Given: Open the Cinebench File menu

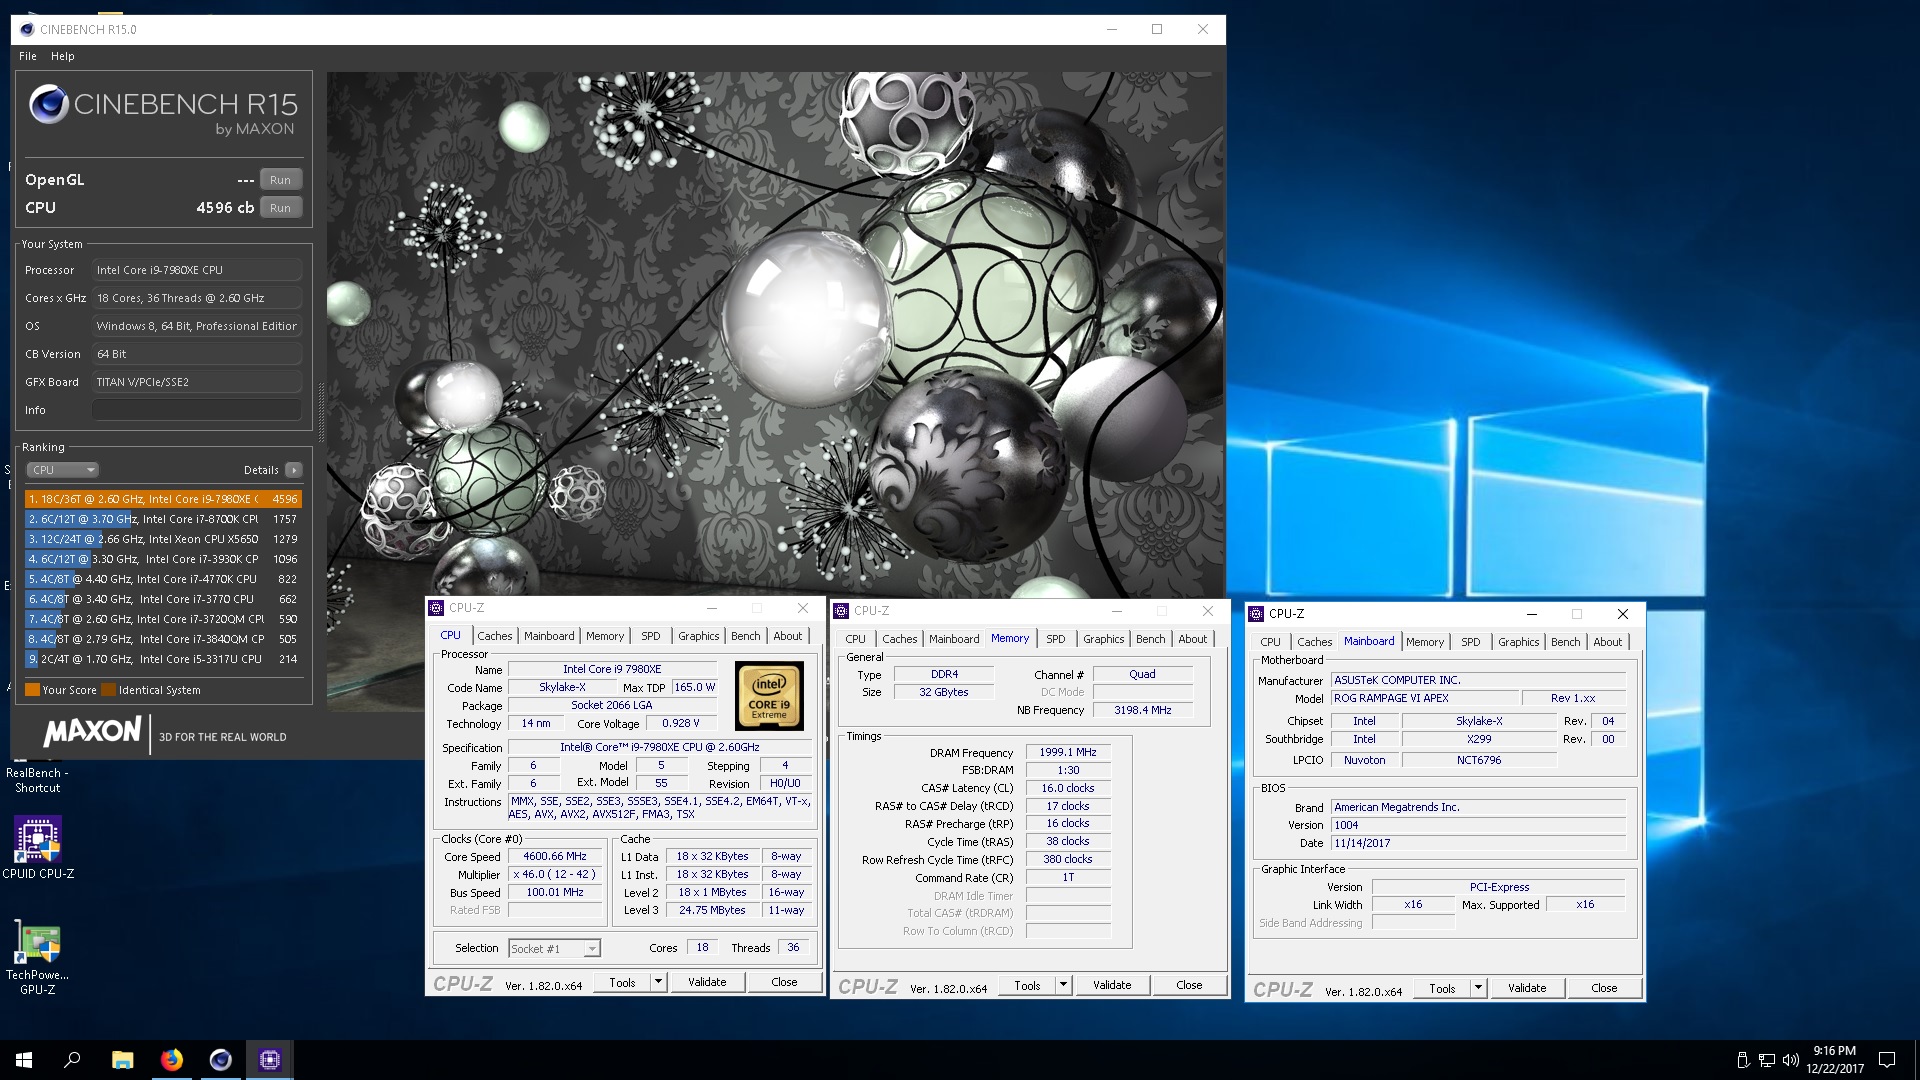Looking at the screenshot, I should pos(27,56).
